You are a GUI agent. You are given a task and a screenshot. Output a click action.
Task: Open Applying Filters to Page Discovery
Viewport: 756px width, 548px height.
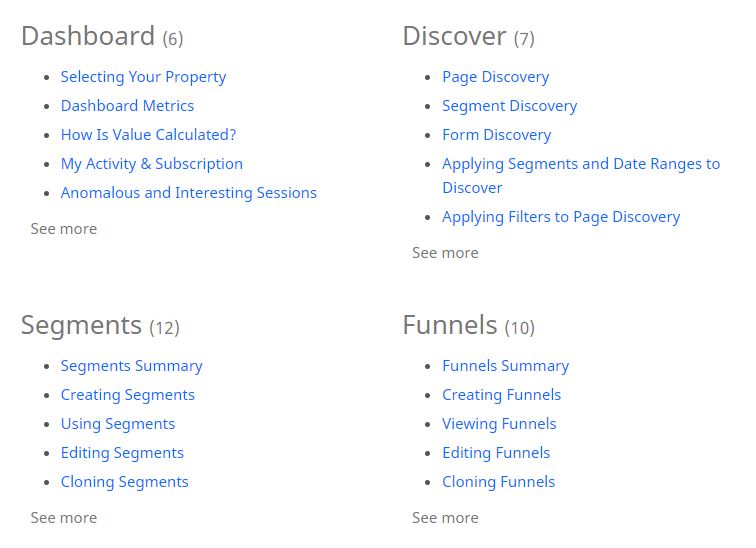[x=560, y=217]
